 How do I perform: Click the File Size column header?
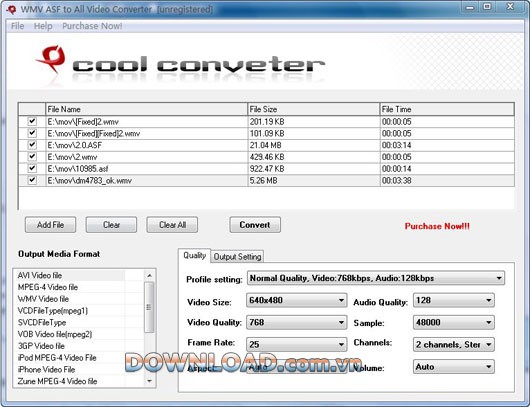click(x=314, y=109)
